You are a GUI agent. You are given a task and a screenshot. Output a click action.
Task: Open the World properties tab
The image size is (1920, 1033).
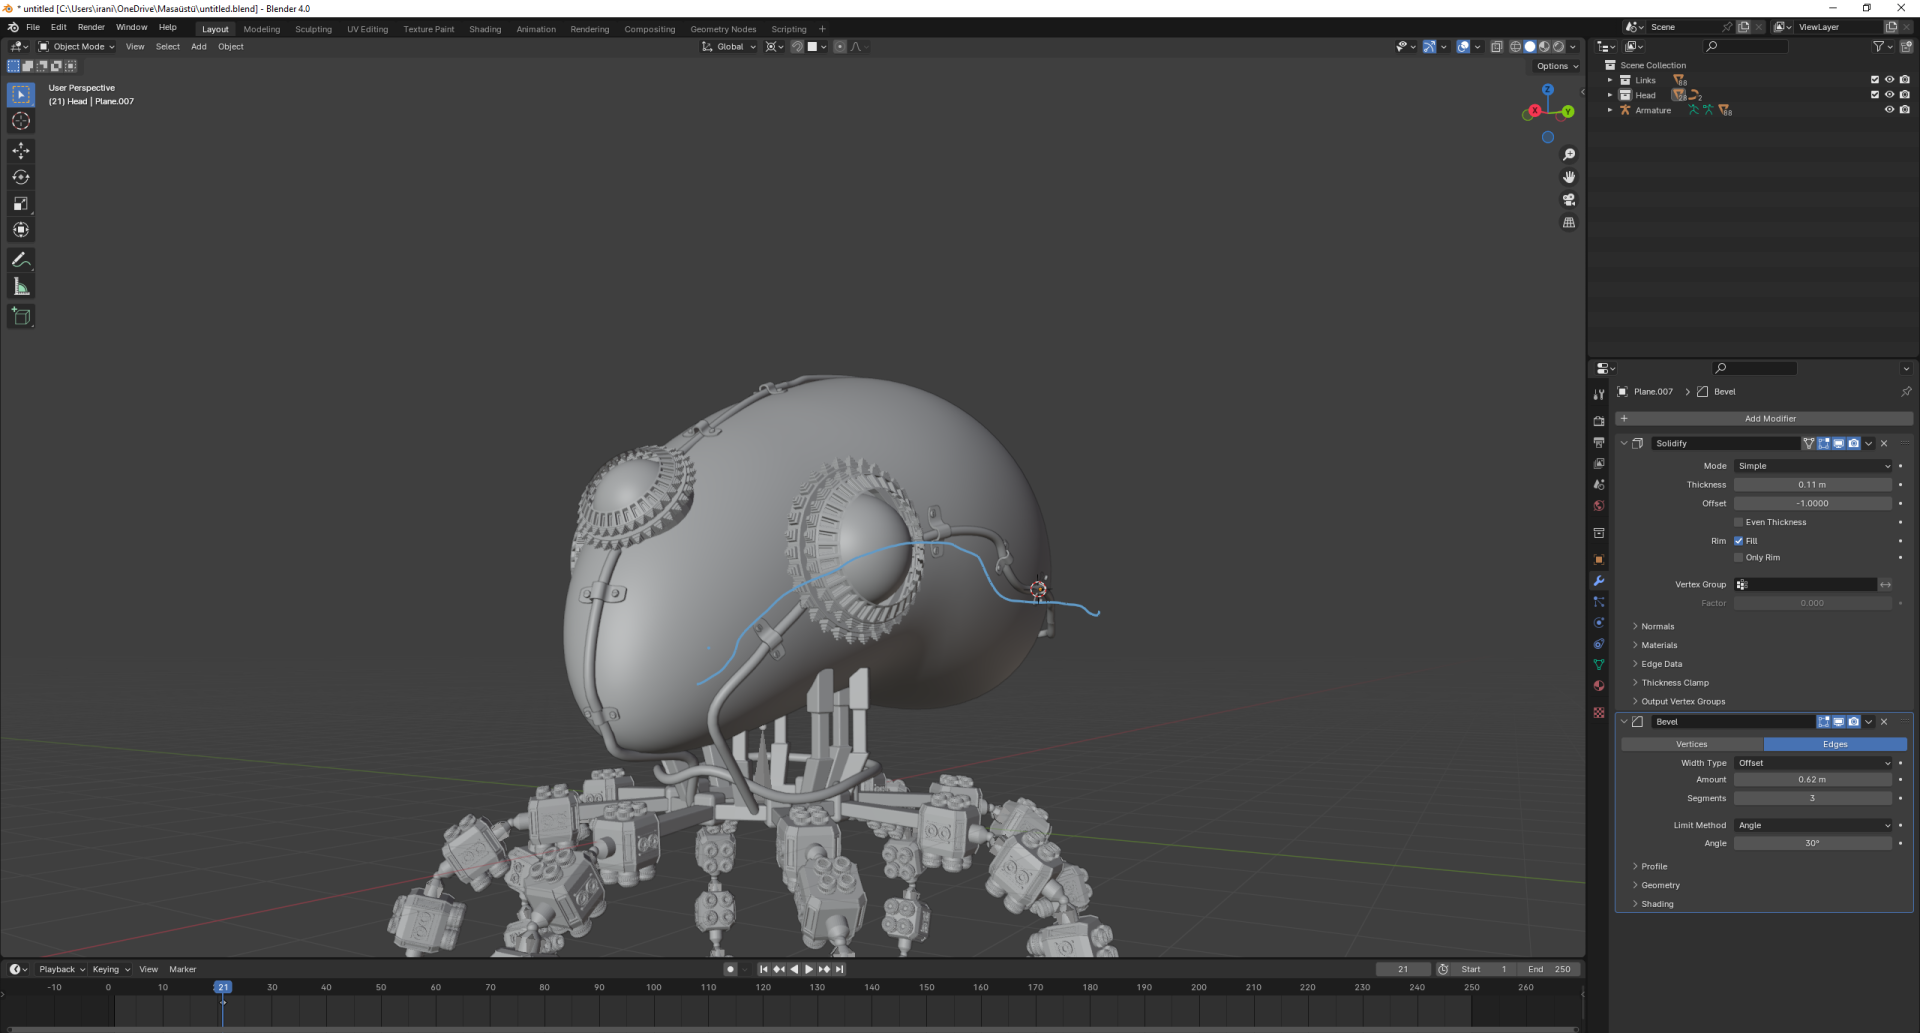tap(1599, 506)
